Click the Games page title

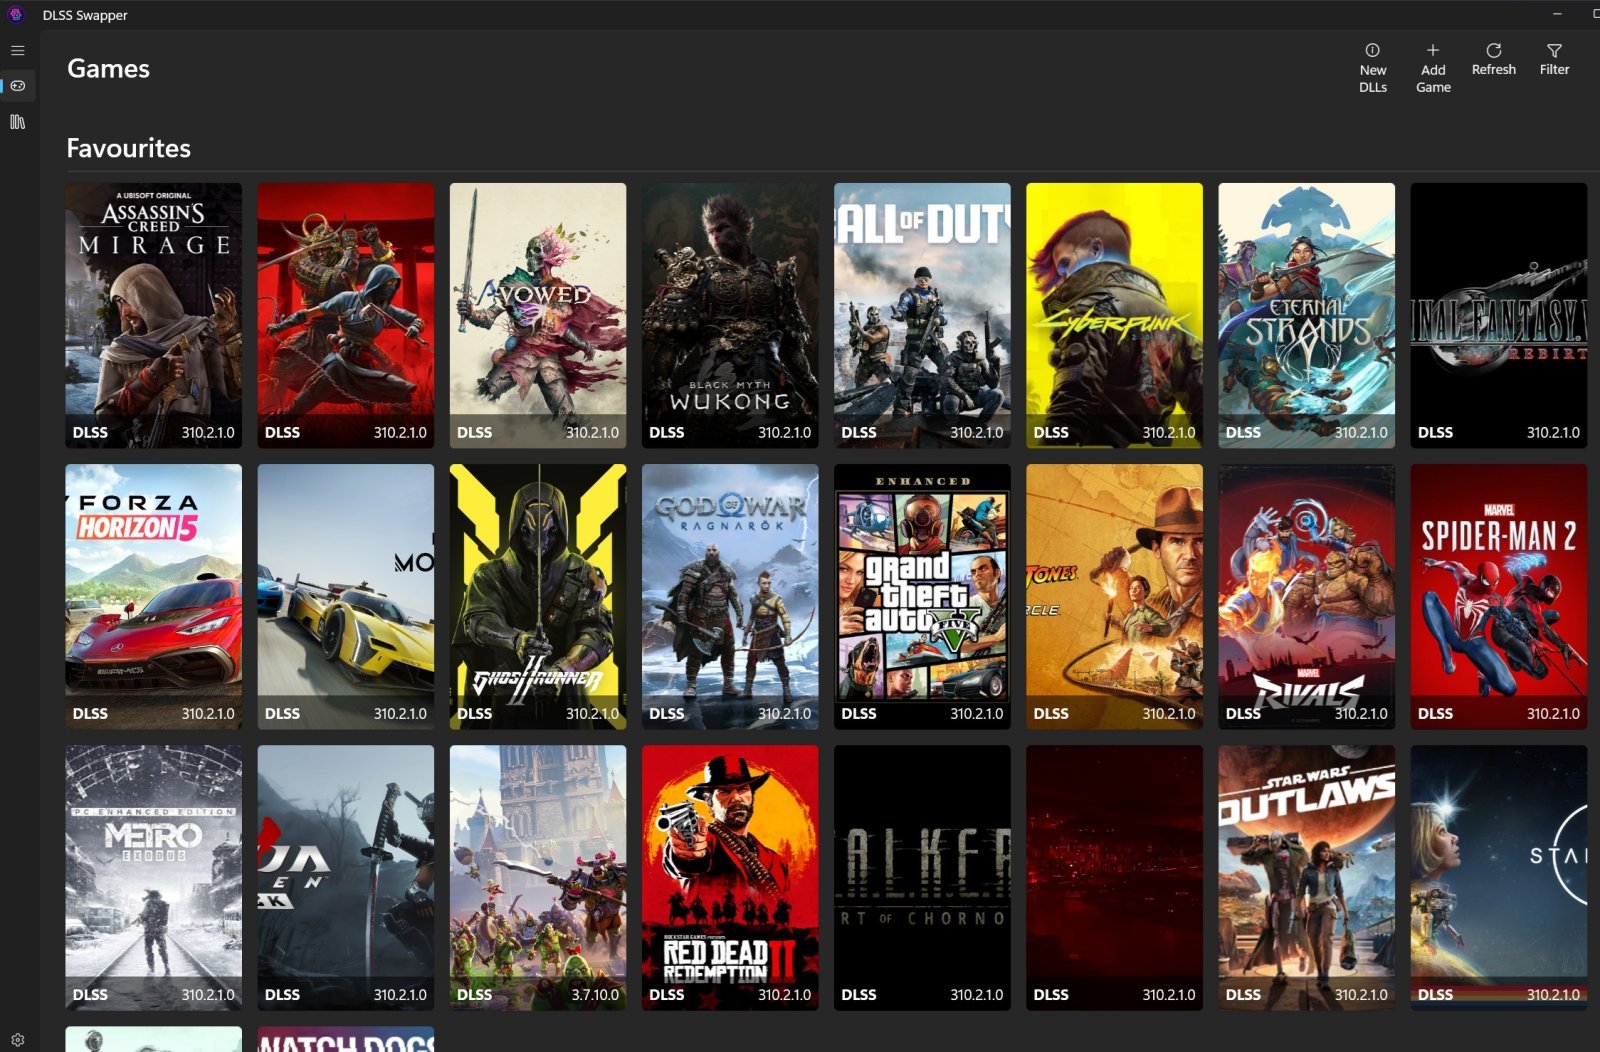point(108,68)
